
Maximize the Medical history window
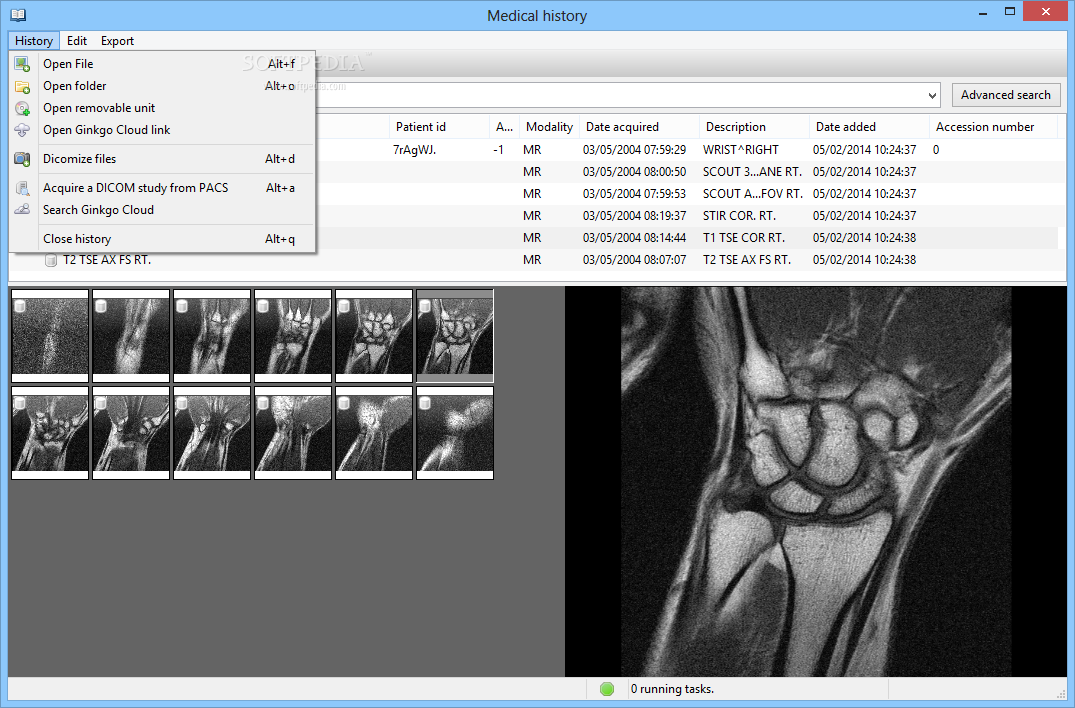(x=1010, y=12)
